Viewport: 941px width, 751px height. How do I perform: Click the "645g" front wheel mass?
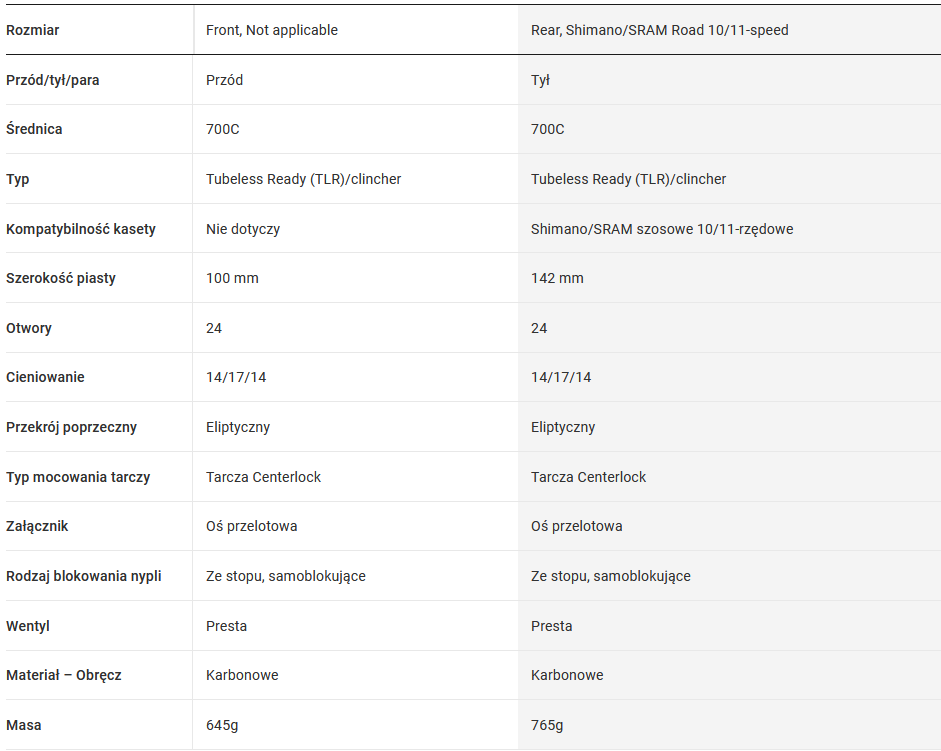pos(222,725)
